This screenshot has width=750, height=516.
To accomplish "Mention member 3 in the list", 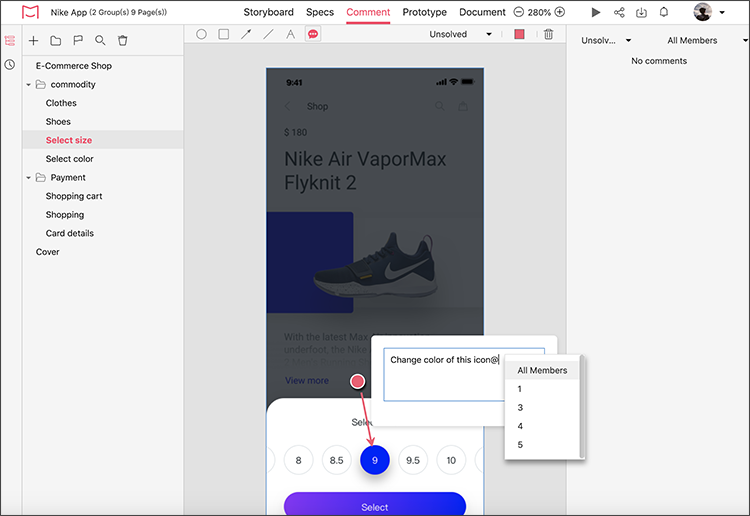I will click(542, 407).
